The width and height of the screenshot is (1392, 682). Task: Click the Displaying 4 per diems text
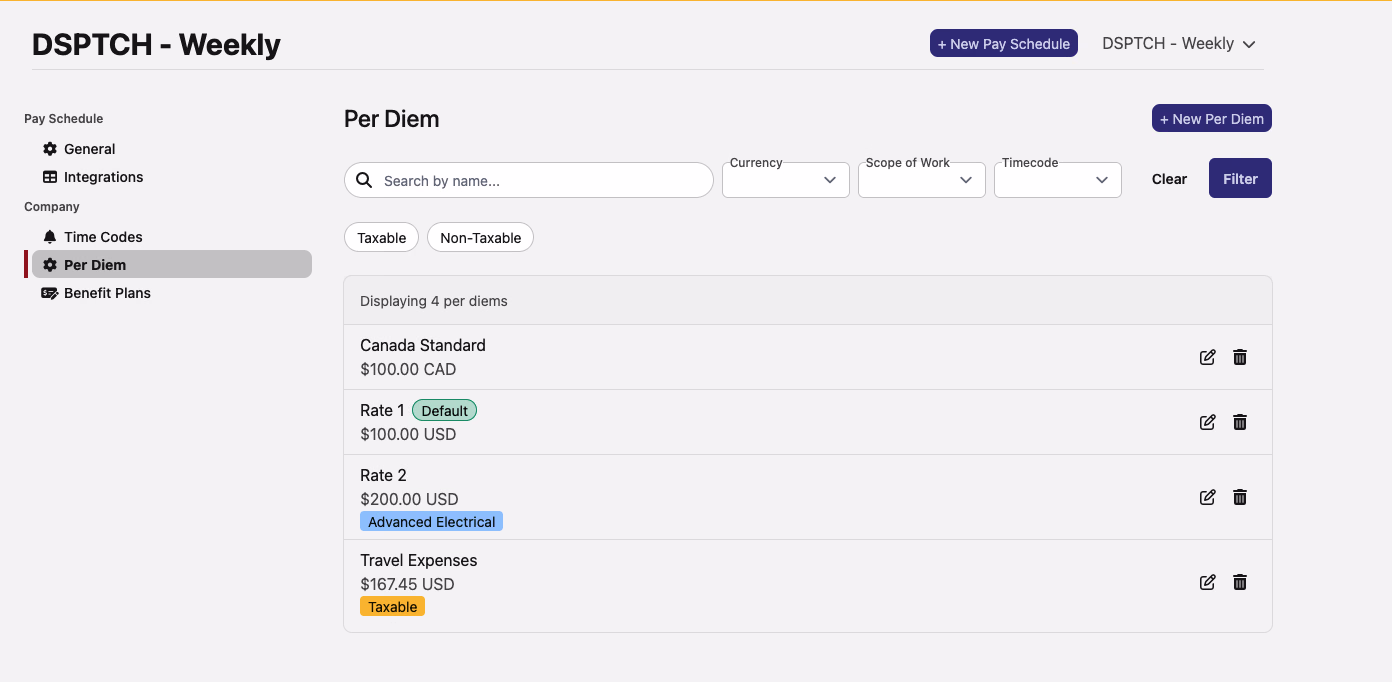point(434,301)
